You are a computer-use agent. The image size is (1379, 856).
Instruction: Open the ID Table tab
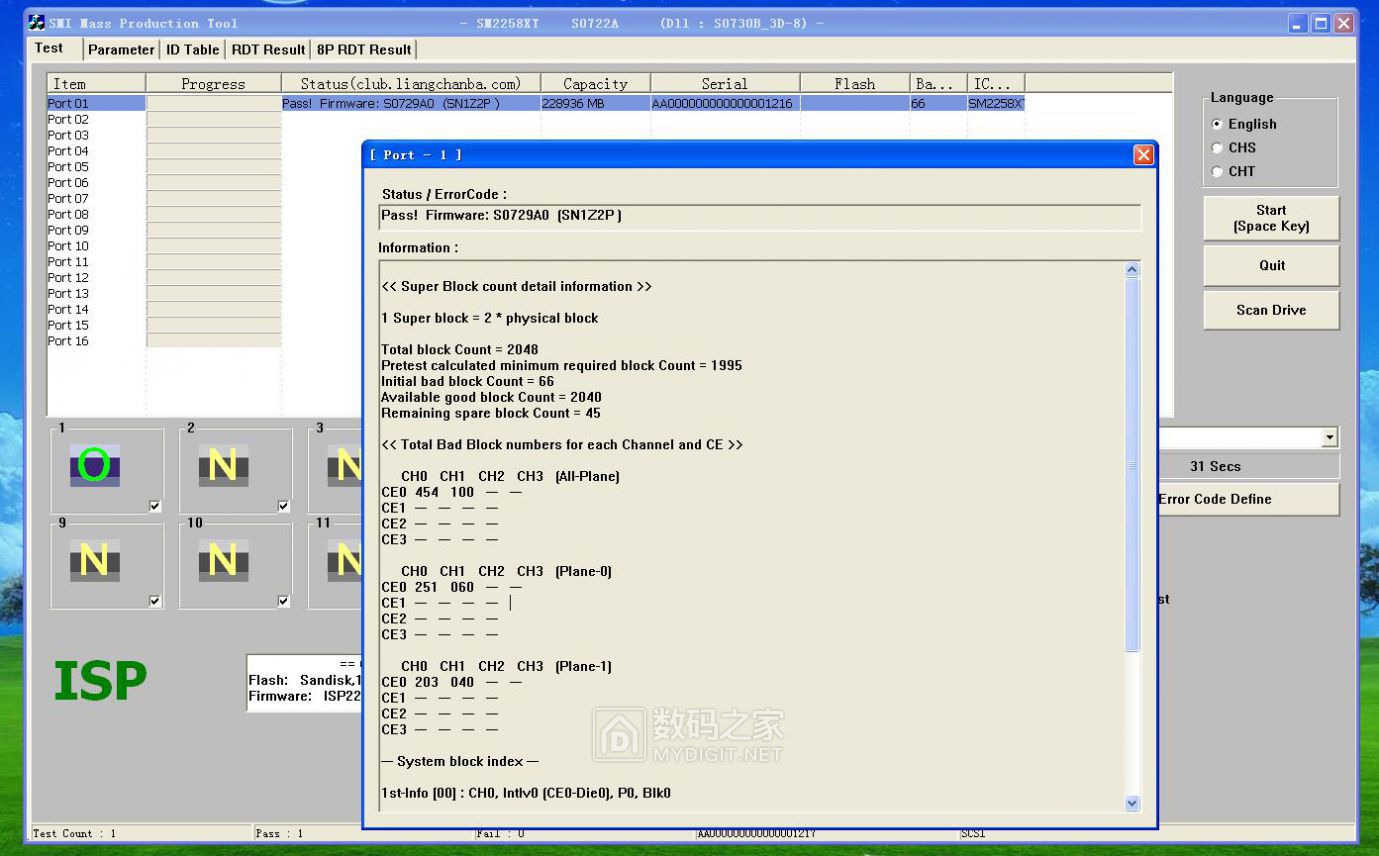pos(192,49)
